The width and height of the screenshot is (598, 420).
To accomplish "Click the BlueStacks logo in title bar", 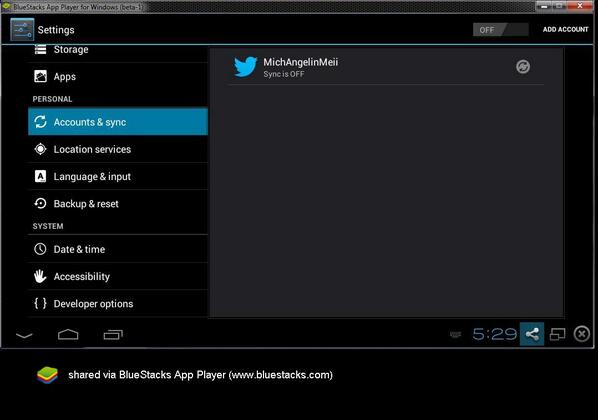I will point(6,6).
